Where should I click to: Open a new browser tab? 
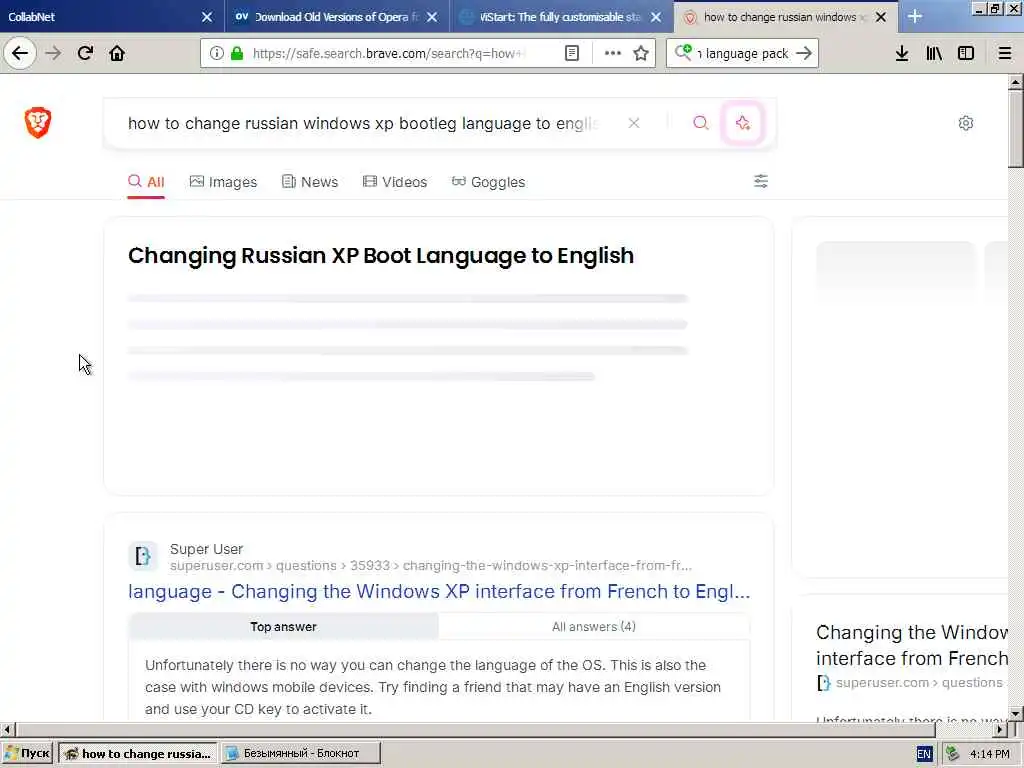coord(915,16)
